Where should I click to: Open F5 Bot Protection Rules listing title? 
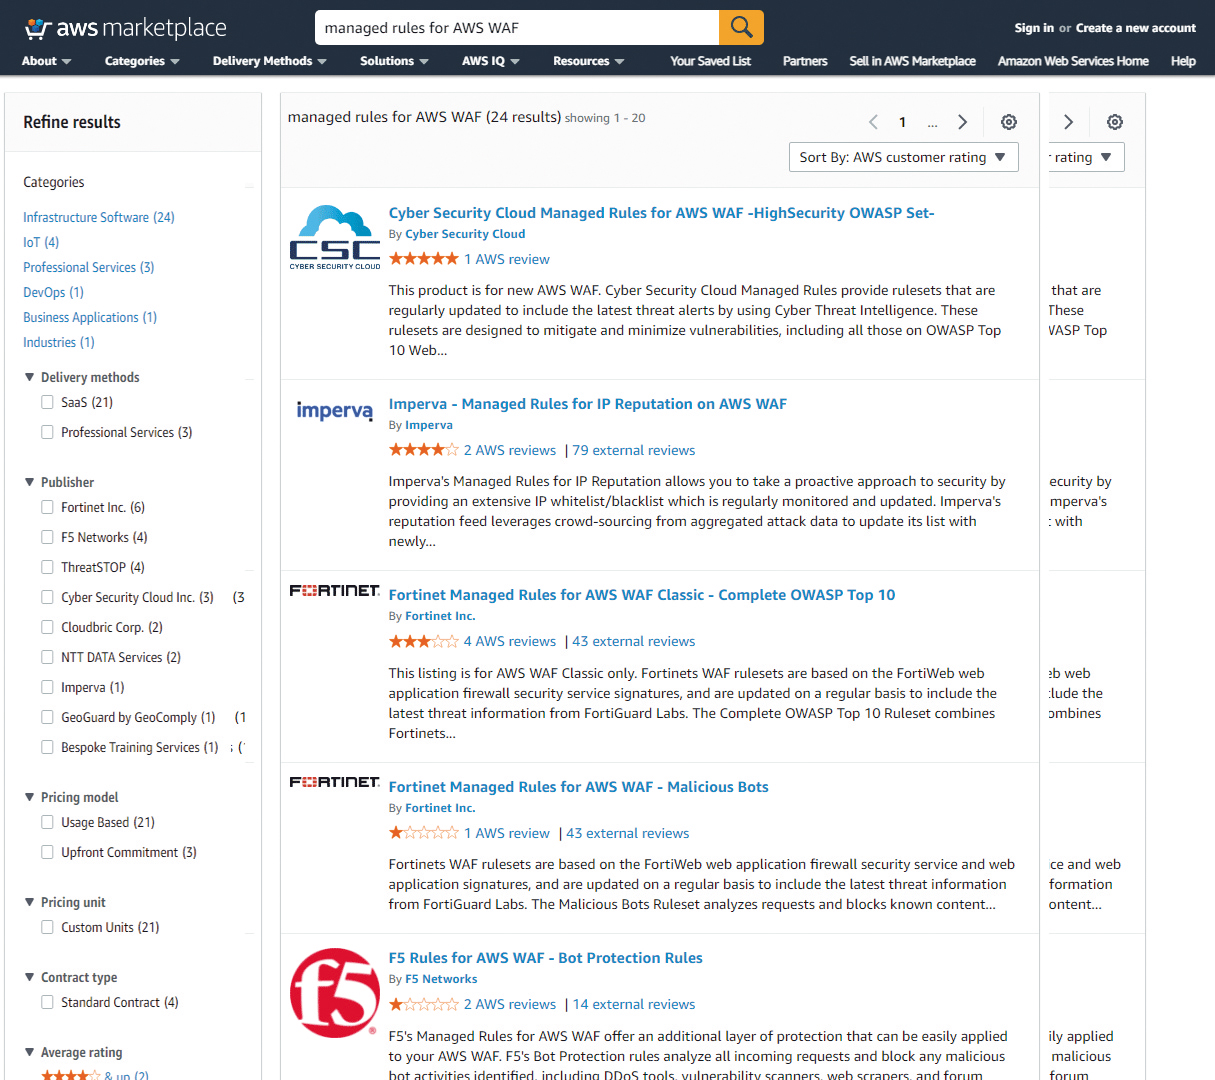coord(545,958)
